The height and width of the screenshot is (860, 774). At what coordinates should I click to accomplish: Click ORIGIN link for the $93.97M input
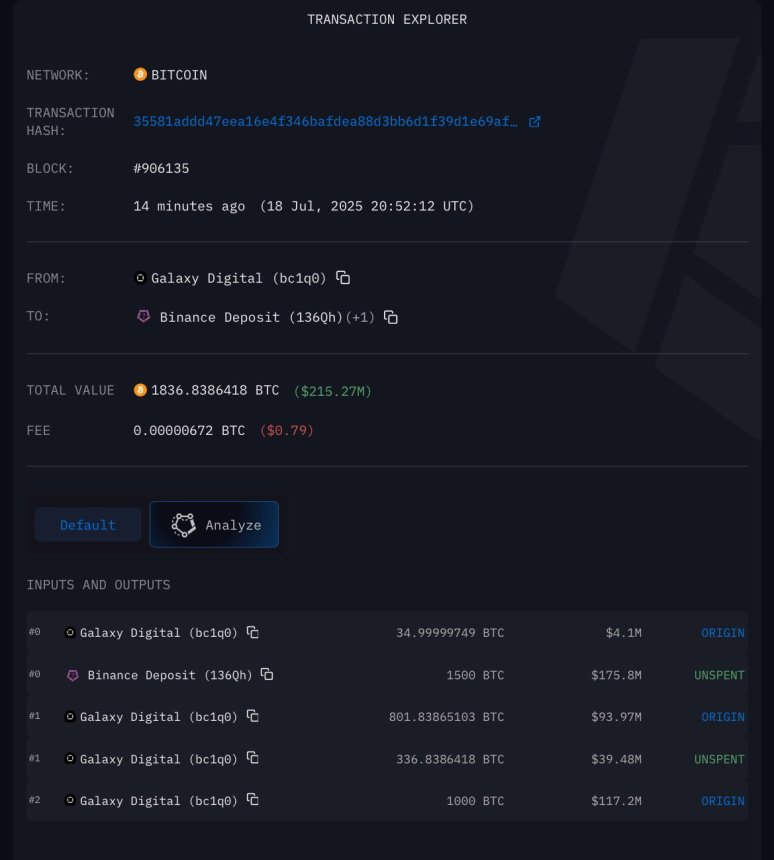click(x=722, y=716)
